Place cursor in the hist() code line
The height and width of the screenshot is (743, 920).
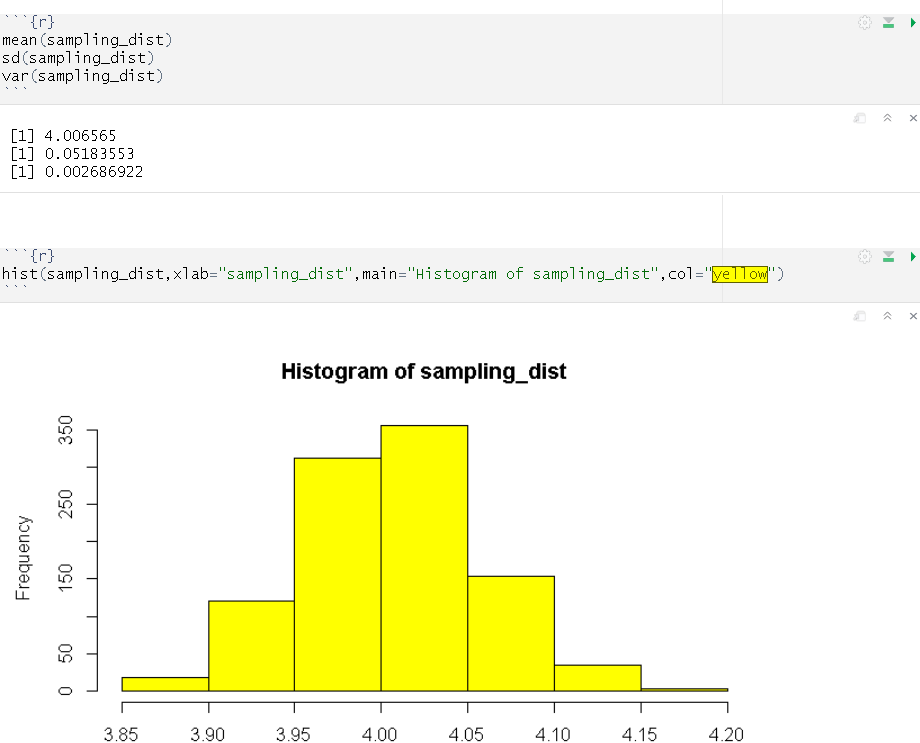click(300, 274)
